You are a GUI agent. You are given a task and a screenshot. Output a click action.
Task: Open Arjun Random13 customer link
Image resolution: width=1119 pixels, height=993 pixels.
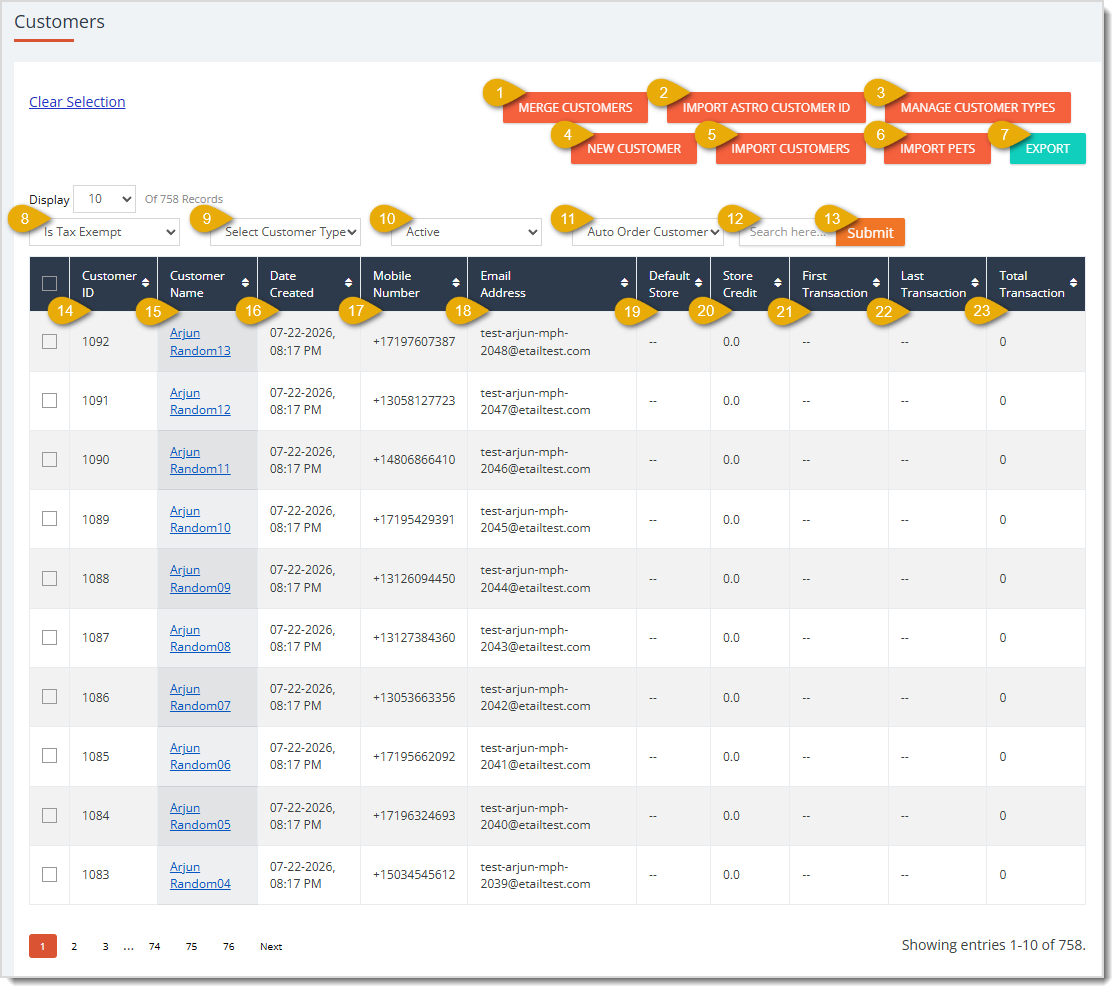point(200,342)
